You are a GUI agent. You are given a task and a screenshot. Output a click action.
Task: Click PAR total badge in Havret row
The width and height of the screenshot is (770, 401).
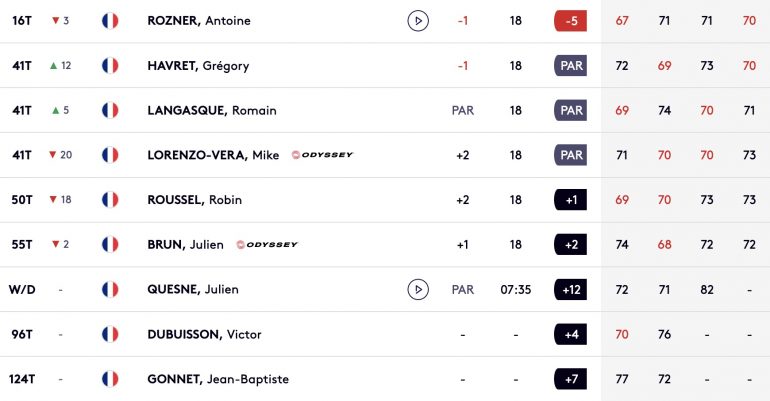click(571, 65)
